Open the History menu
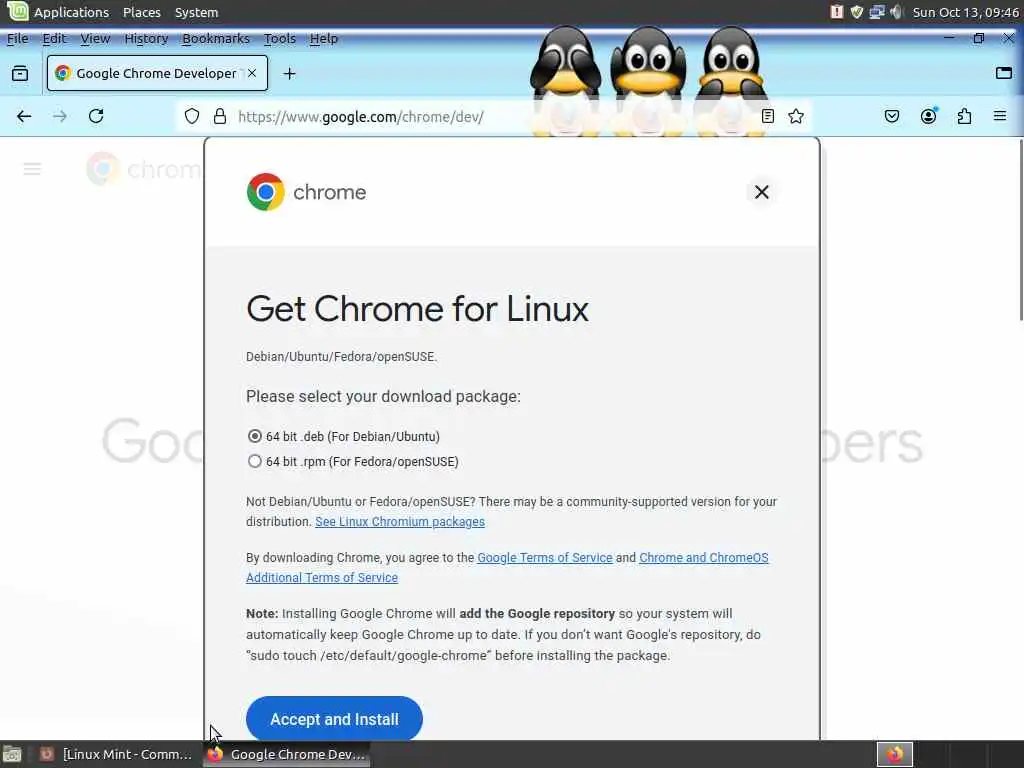This screenshot has width=1024, height=768. pyautogui.click(x=146, y=39)
